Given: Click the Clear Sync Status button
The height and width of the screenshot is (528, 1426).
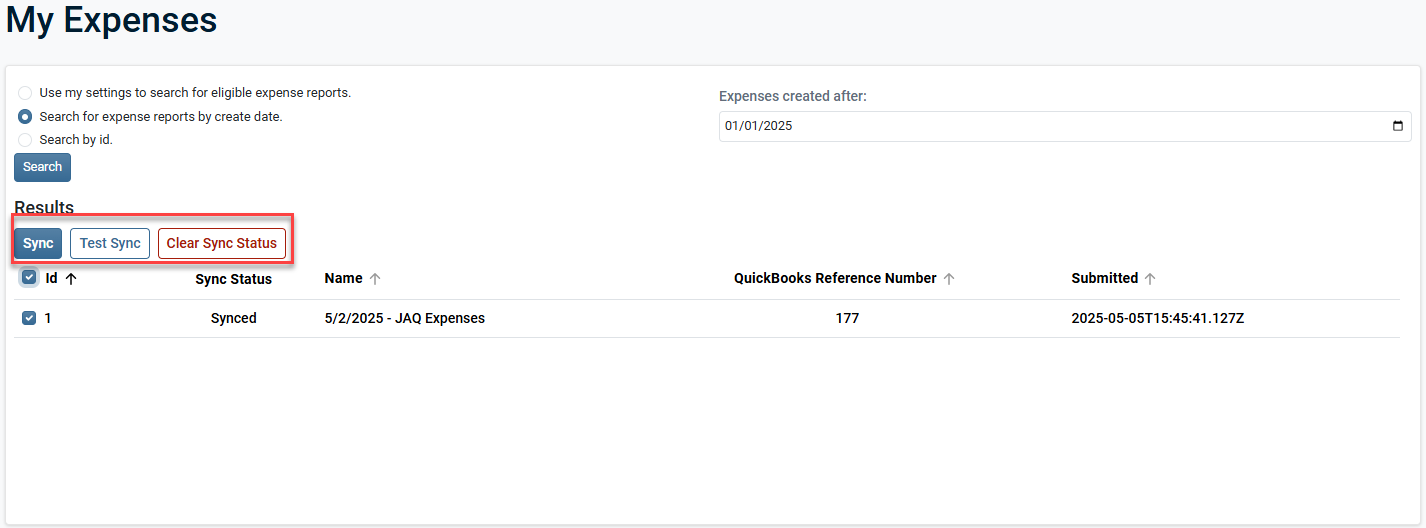Looking at the screenshot, I should 221,244.
